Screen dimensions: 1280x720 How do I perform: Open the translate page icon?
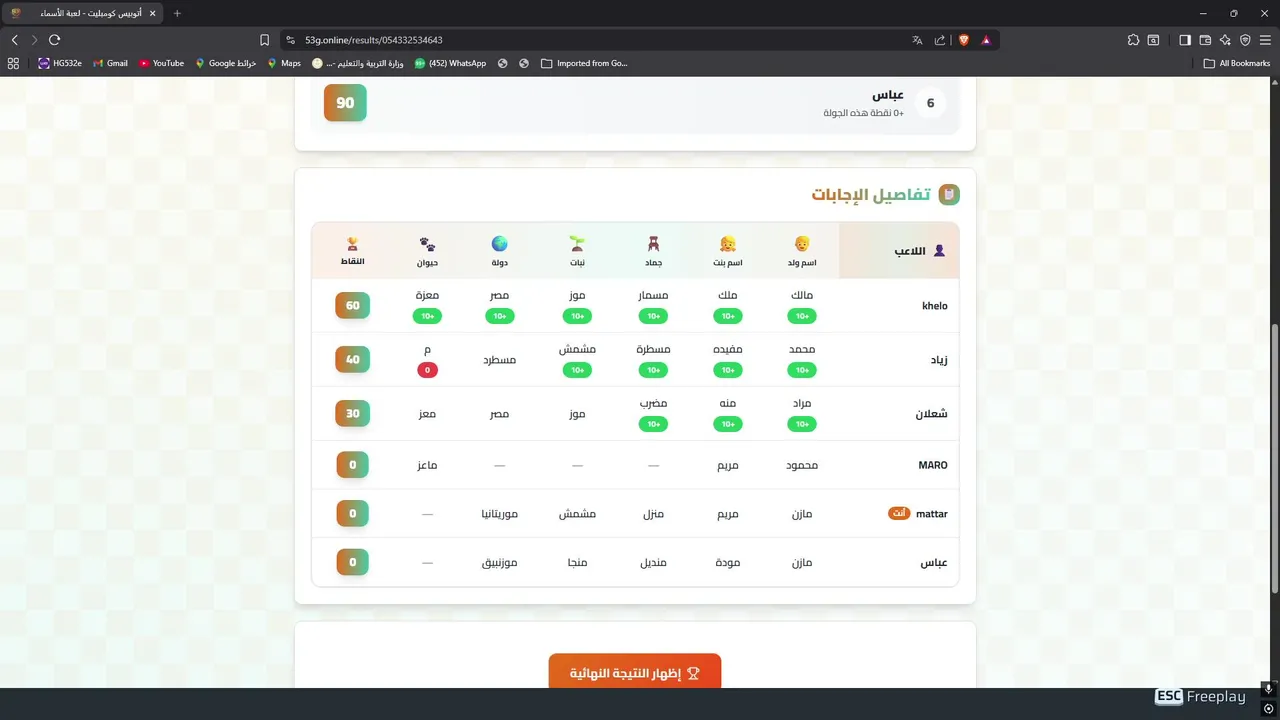[x=917, y=40]
